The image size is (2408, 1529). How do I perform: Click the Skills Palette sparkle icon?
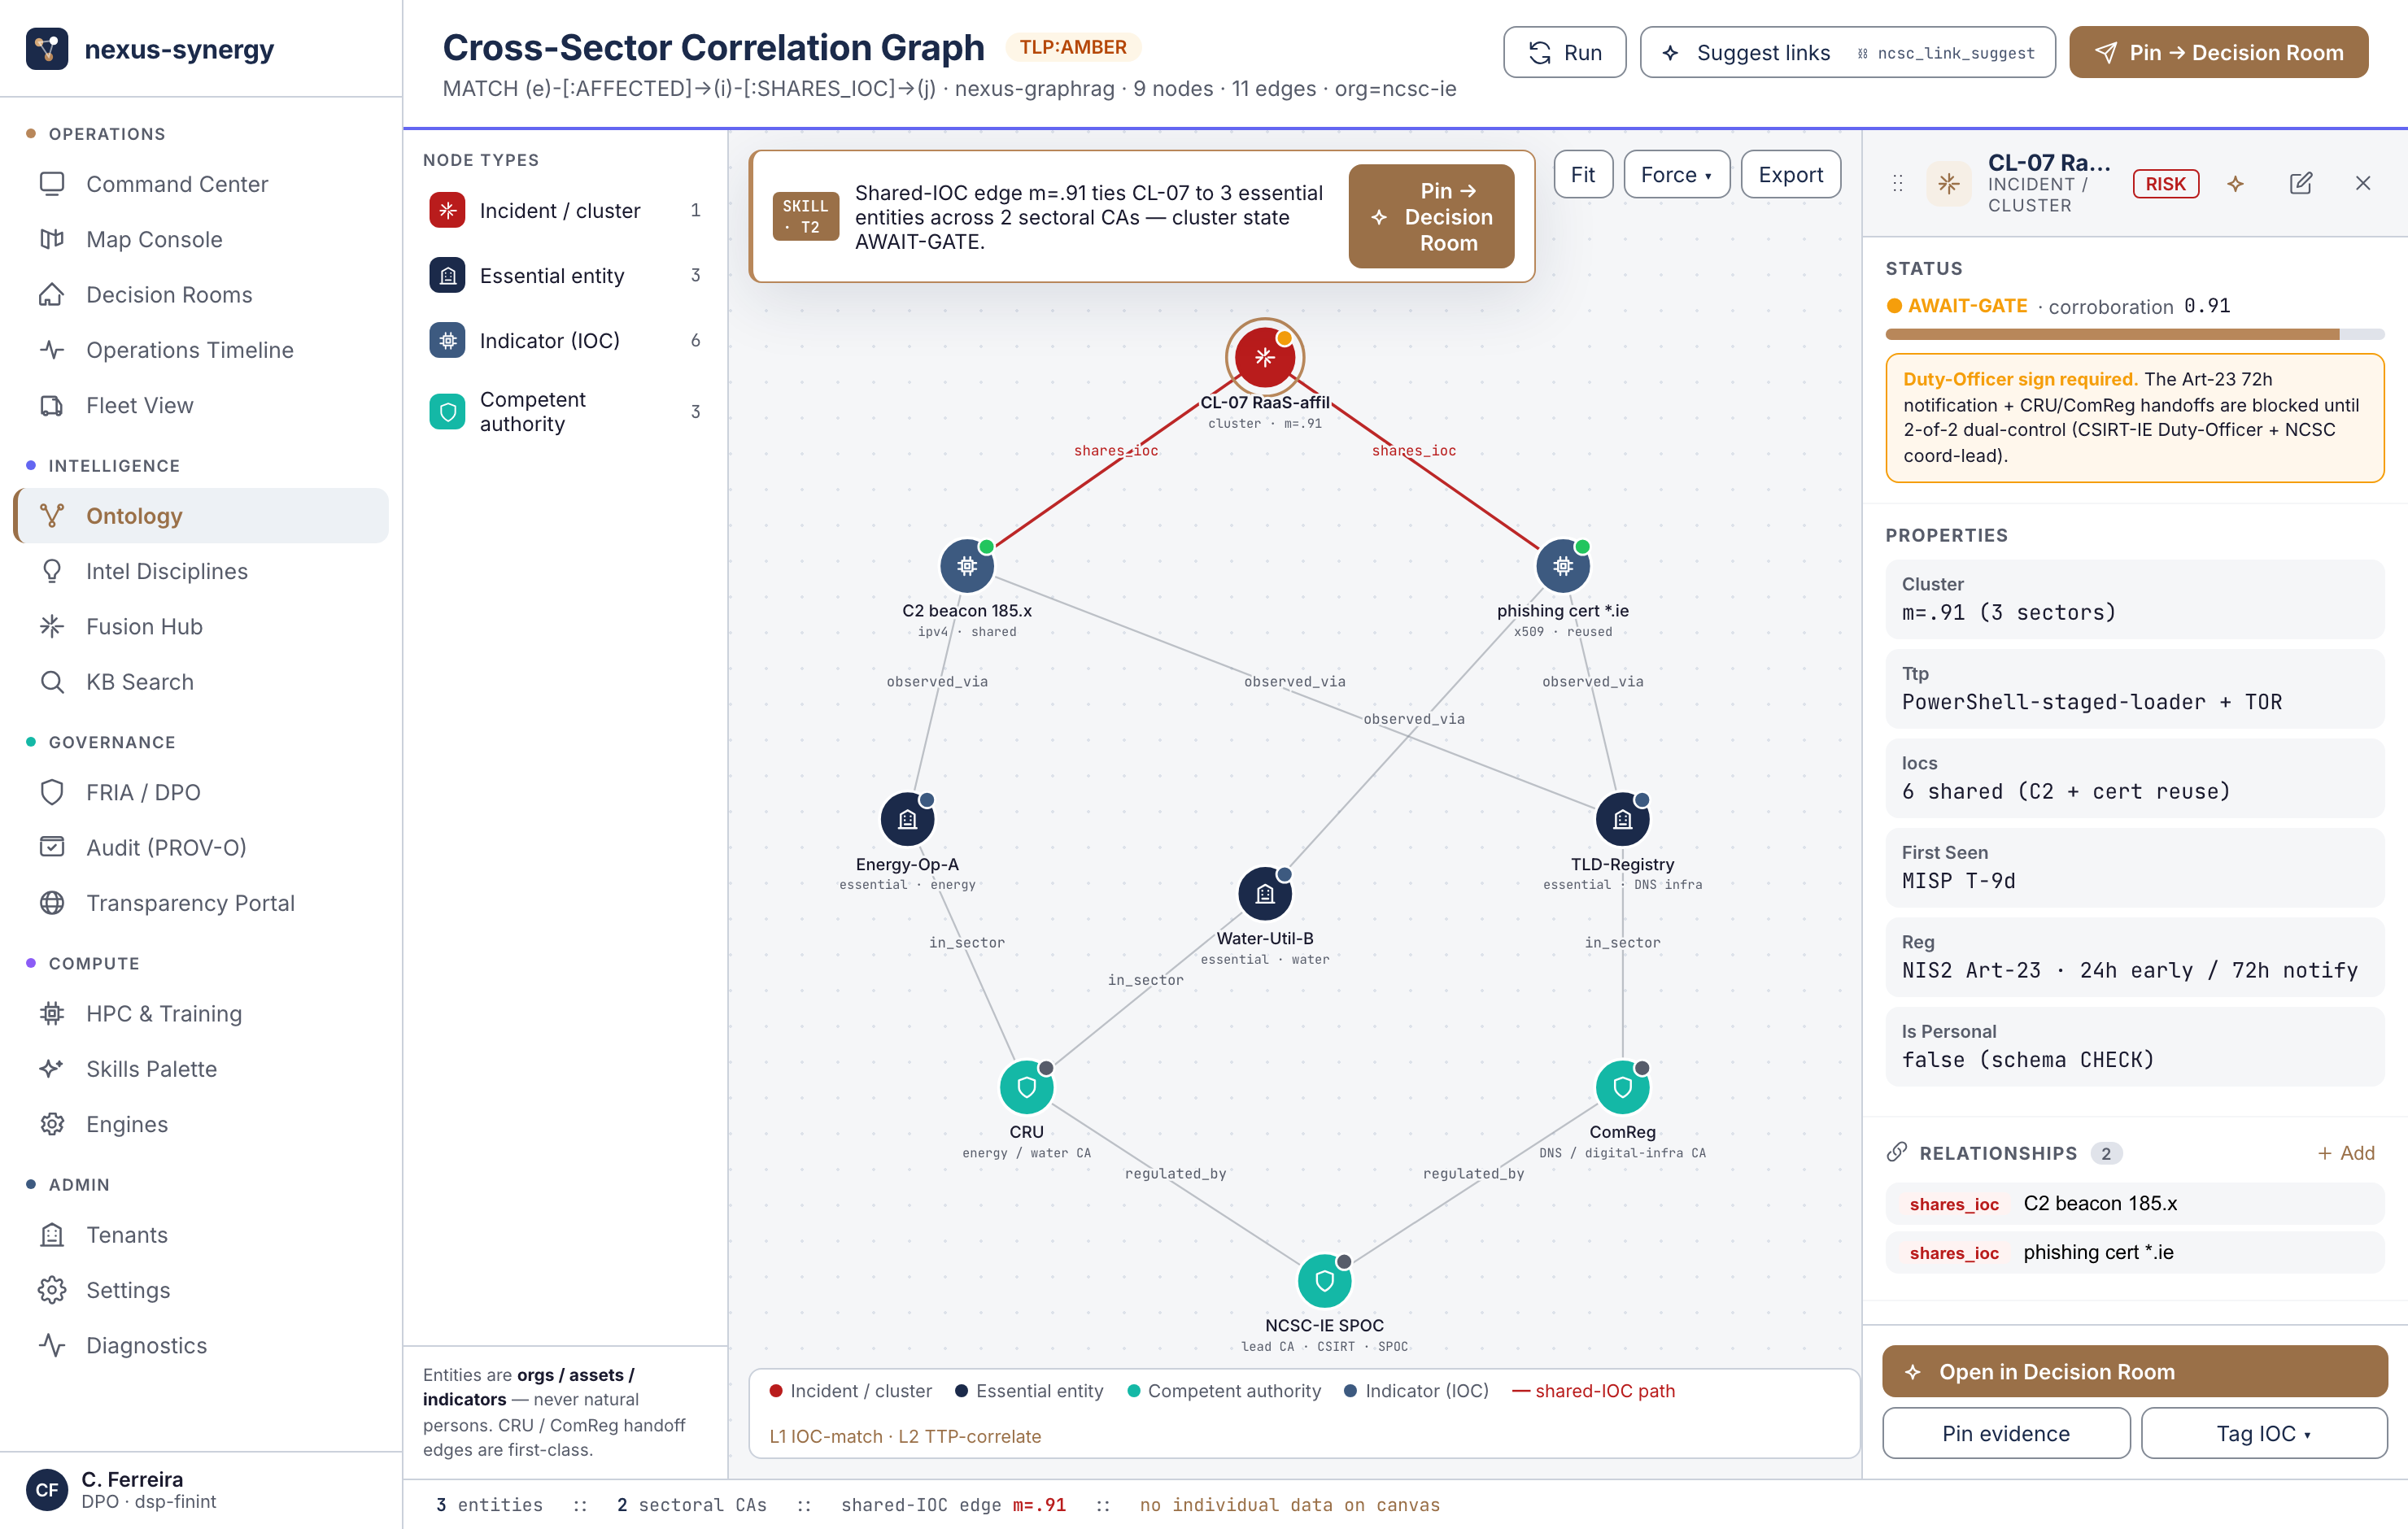coord(52,1069)
